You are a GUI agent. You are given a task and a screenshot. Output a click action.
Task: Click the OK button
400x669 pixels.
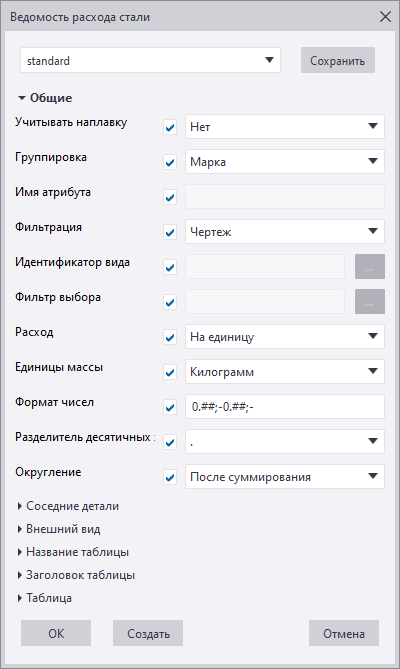click(56, 633)
